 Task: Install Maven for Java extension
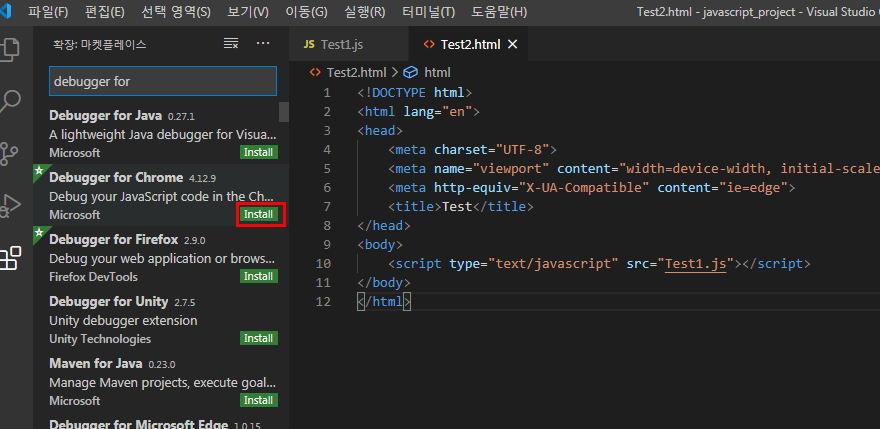(259, 400)
